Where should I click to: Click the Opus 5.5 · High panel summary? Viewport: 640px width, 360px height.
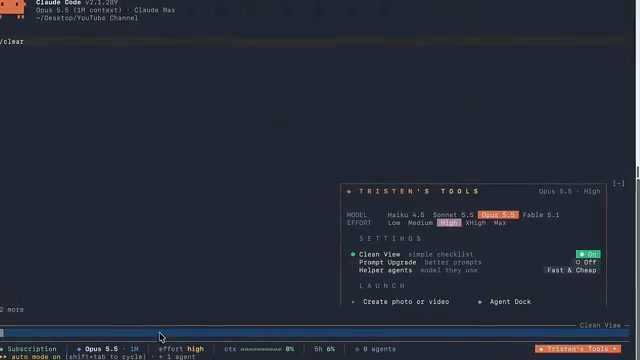pyautogui.click(x=569, y=191)
